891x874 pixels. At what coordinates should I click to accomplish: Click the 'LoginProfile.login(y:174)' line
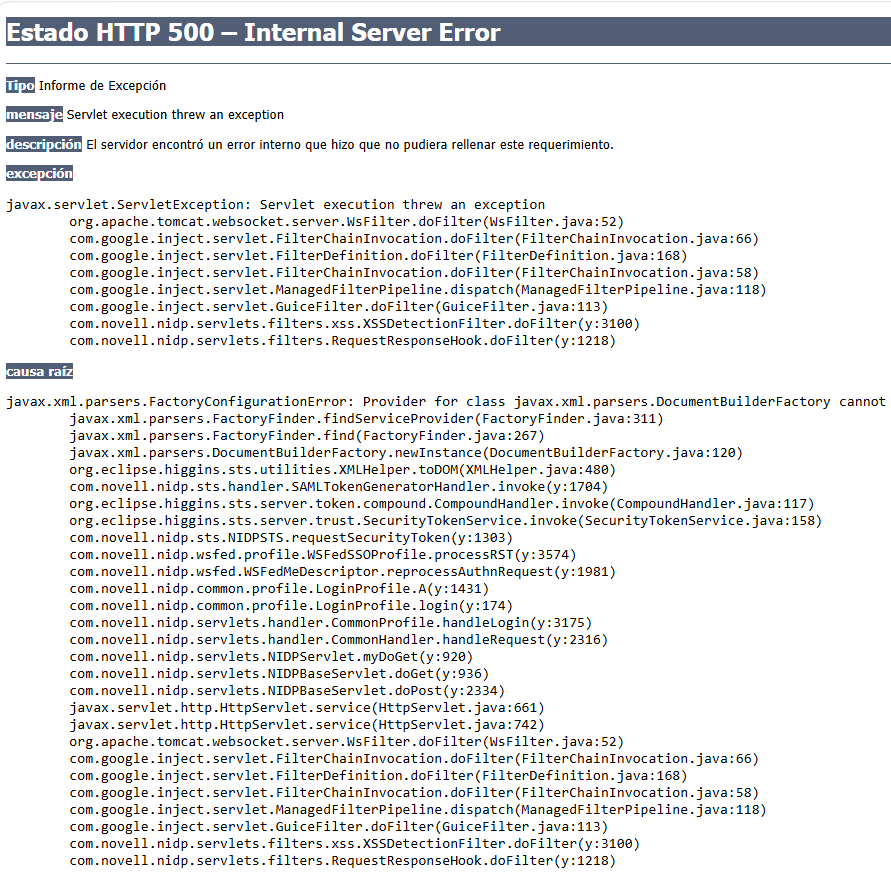point(291,606)
